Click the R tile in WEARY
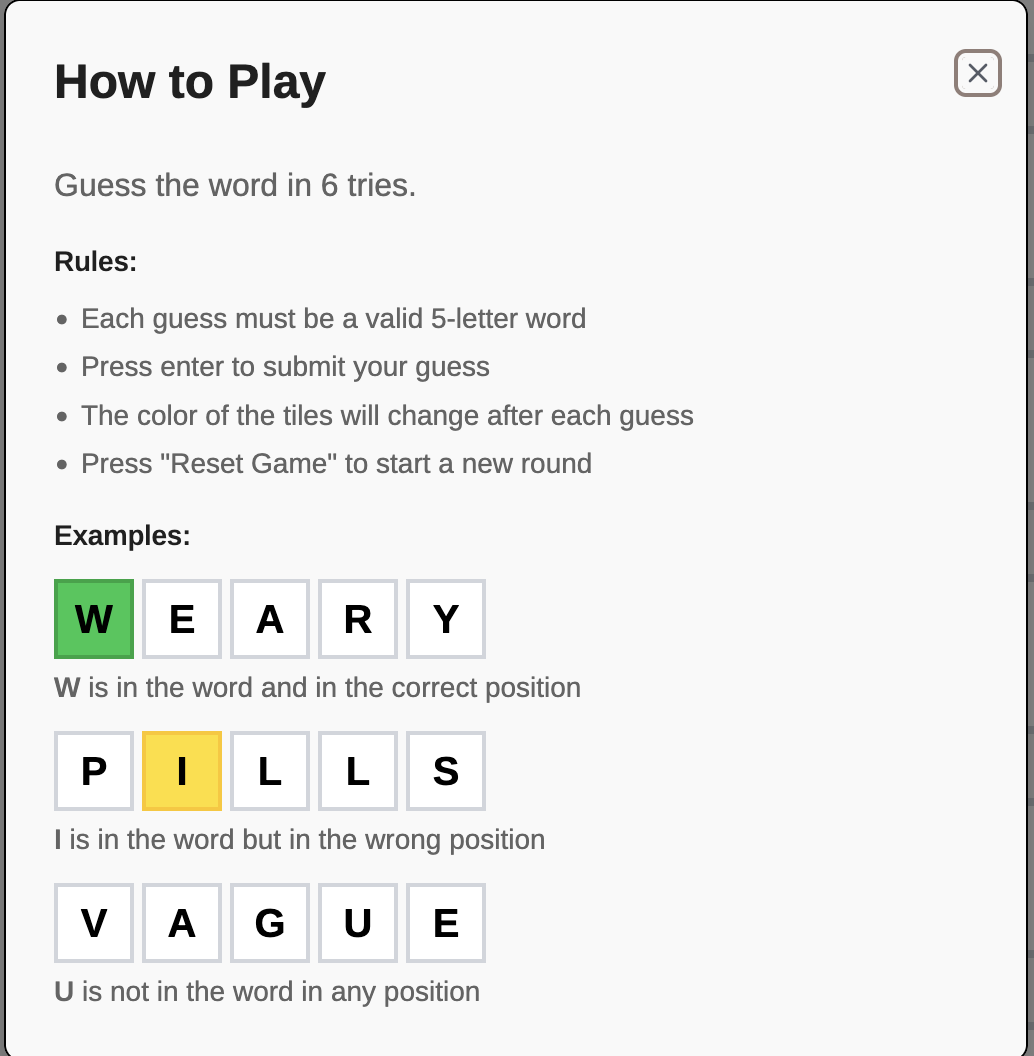Viewport: 1034px width, 1056px height. [358, 619]
